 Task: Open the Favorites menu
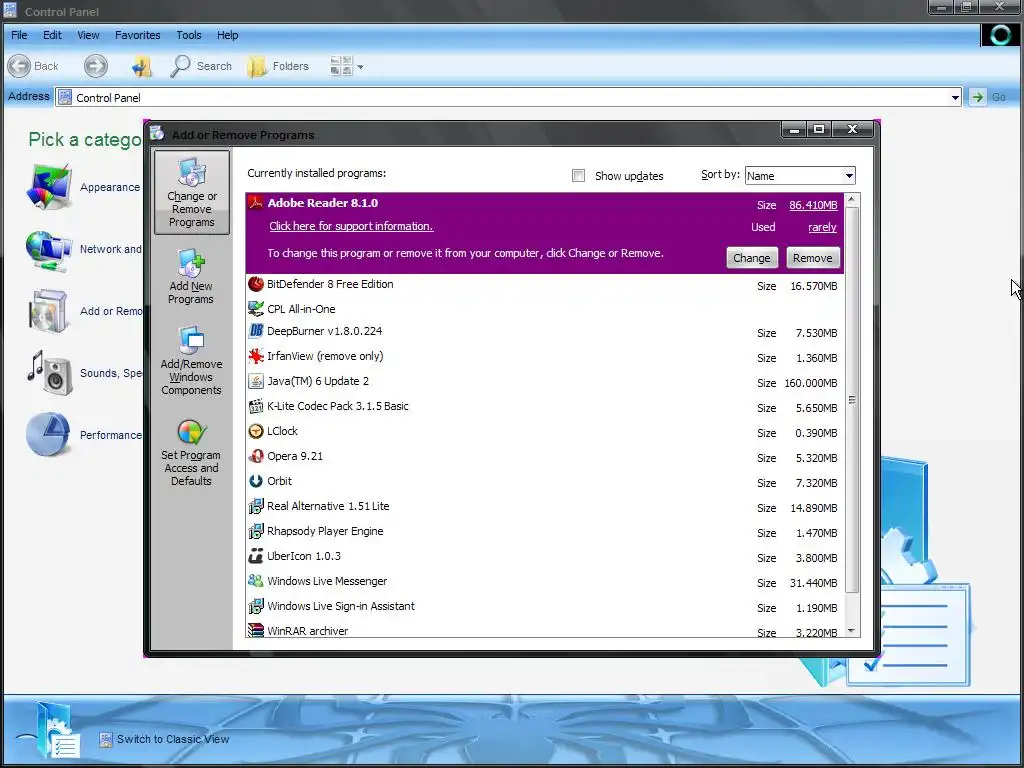pos(138,35)
